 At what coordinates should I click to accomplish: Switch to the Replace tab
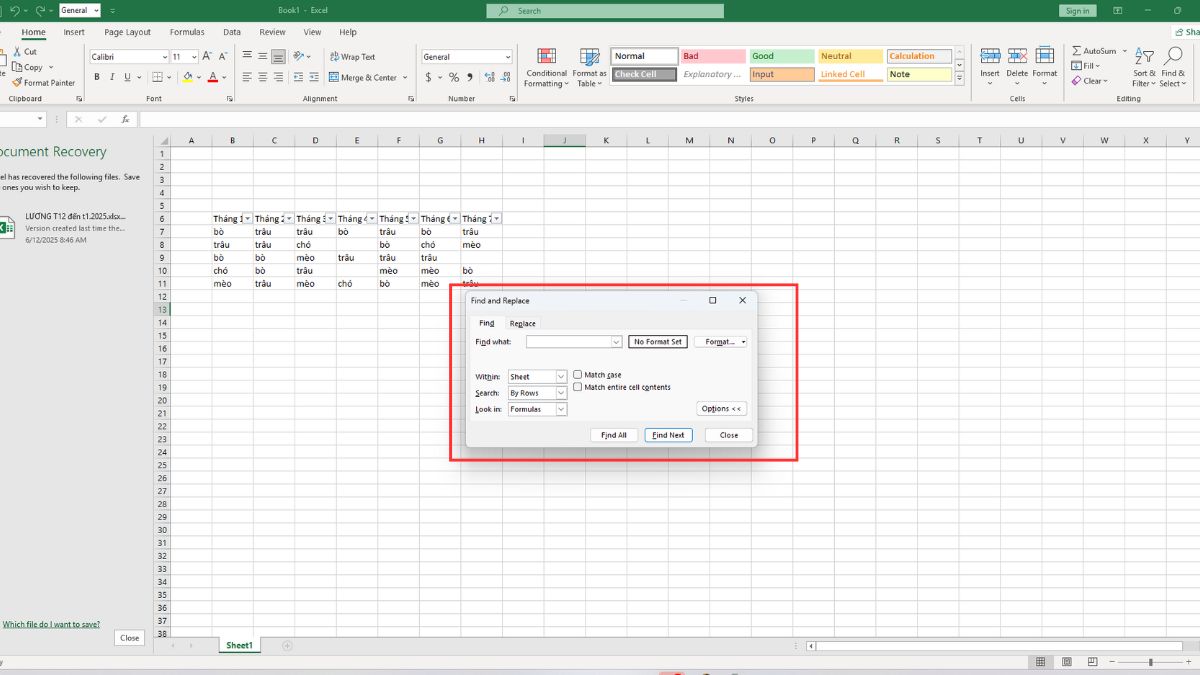(x=522, y=323)
